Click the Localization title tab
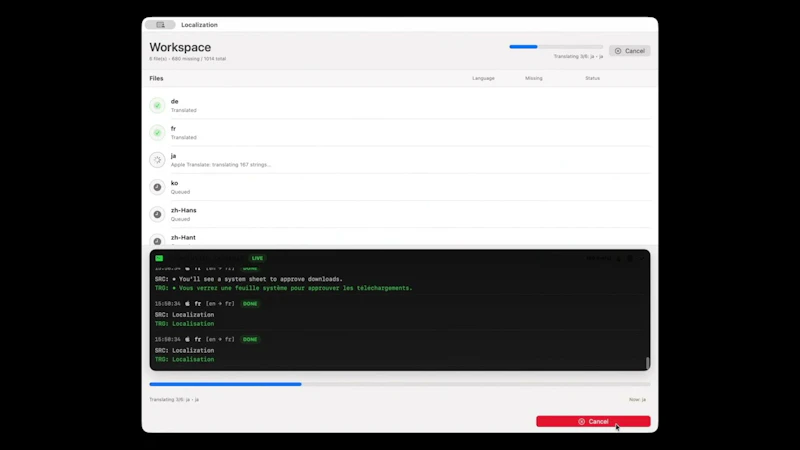This screenshot has height=450, width=800. tap(199, 24)
